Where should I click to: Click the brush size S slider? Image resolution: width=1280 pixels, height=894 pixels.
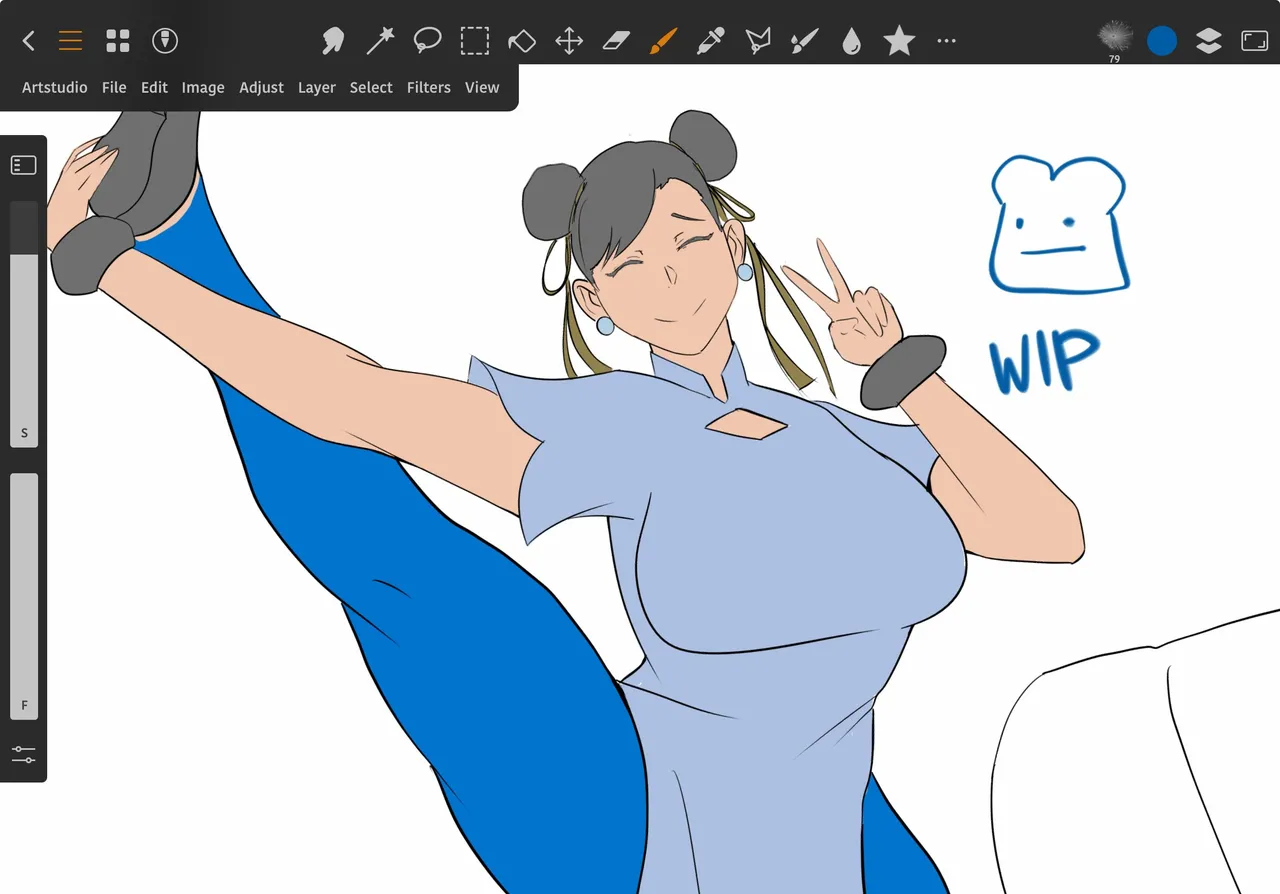coord(24,320)
